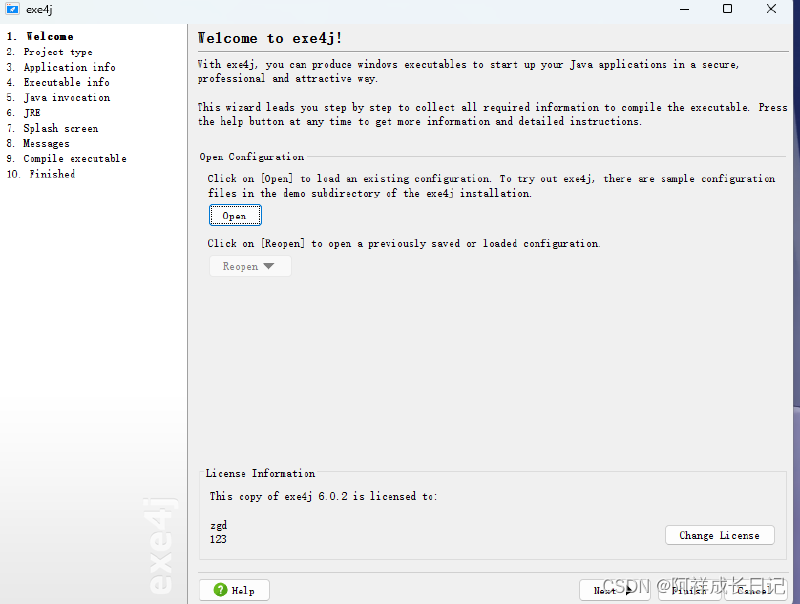
Task: Click the 'exe4j' title bar text
Action: [x=39, y=9]
